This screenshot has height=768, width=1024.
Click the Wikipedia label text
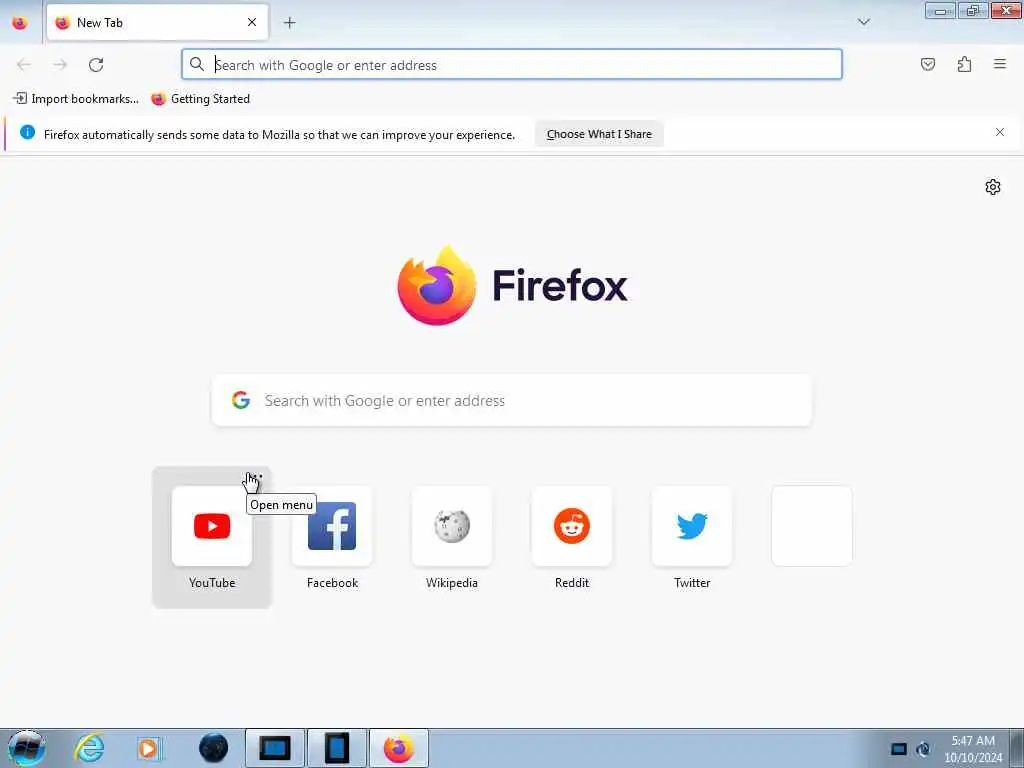click(x=452, y=583)
